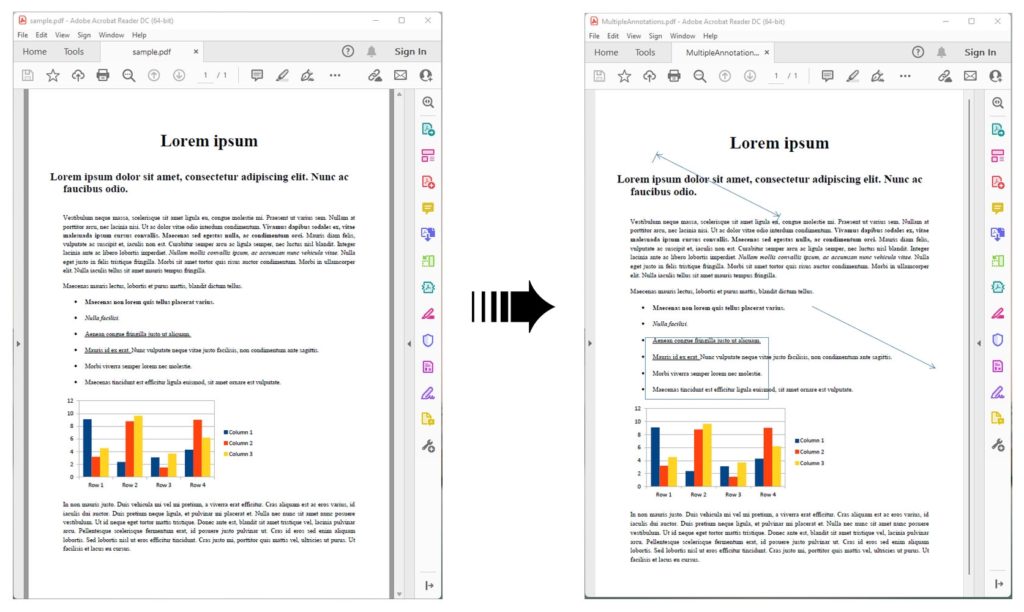Viewport: 1024px width, 612px height.
Task: Click the yellow comment icon in MultipleAnnotations.pdf sidebar
Action: click(x=997, y=208)
